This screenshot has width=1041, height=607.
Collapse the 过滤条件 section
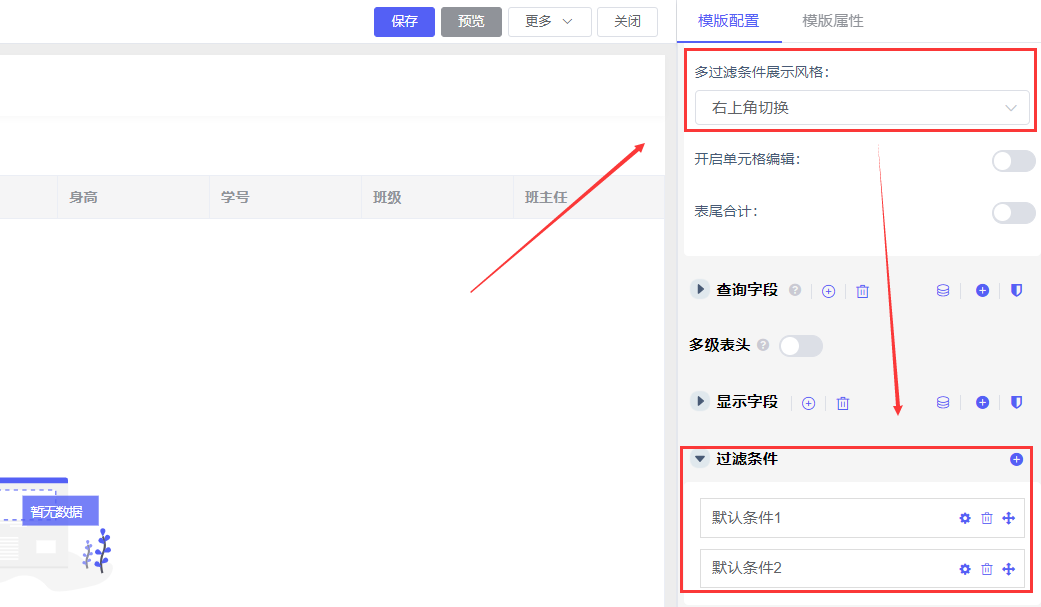700,459
